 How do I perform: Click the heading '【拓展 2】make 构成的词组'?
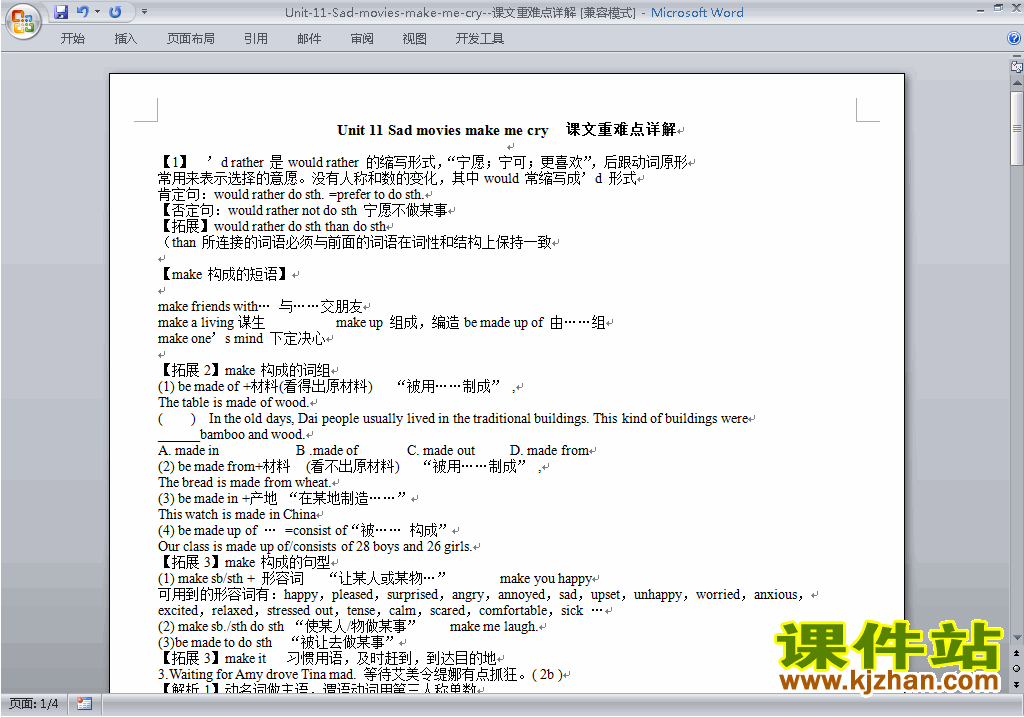pos(244,370)
